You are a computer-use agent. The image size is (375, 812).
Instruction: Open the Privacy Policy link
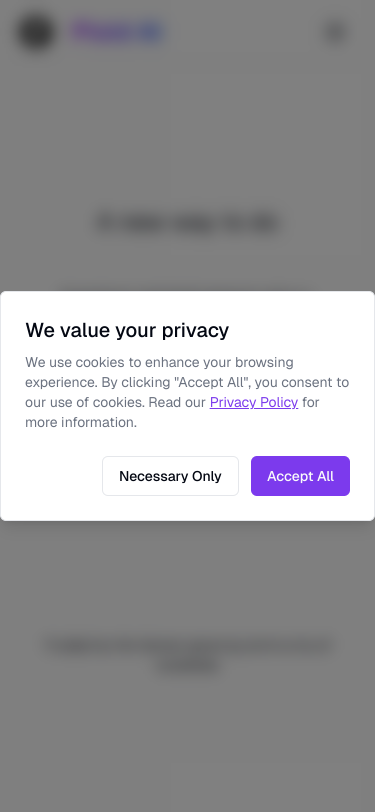(x=254, y=402)
